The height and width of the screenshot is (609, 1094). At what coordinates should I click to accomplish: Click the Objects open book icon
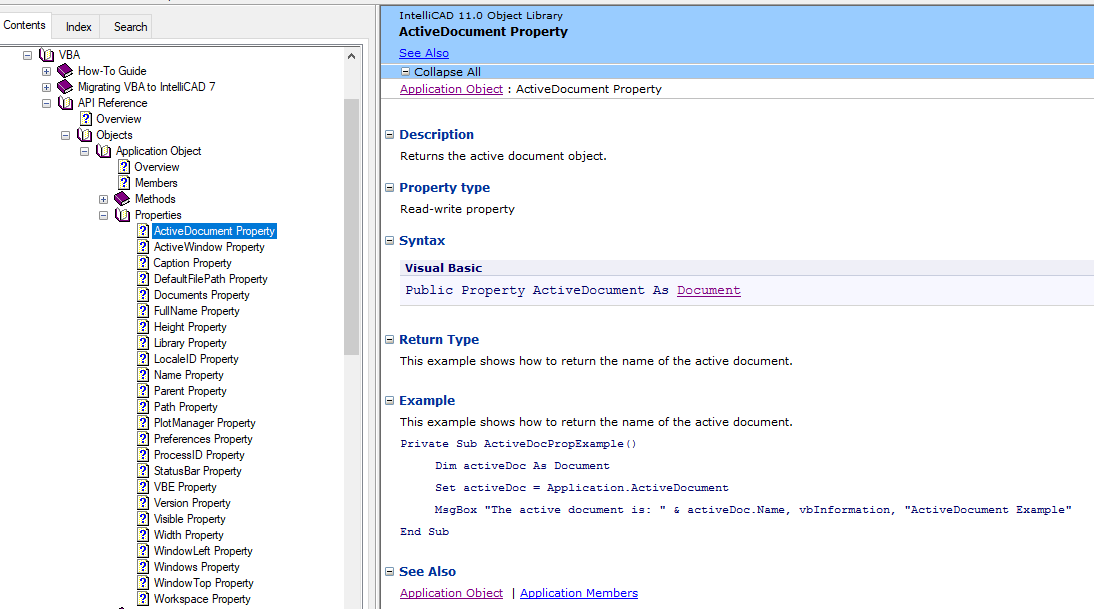point(84,135)
